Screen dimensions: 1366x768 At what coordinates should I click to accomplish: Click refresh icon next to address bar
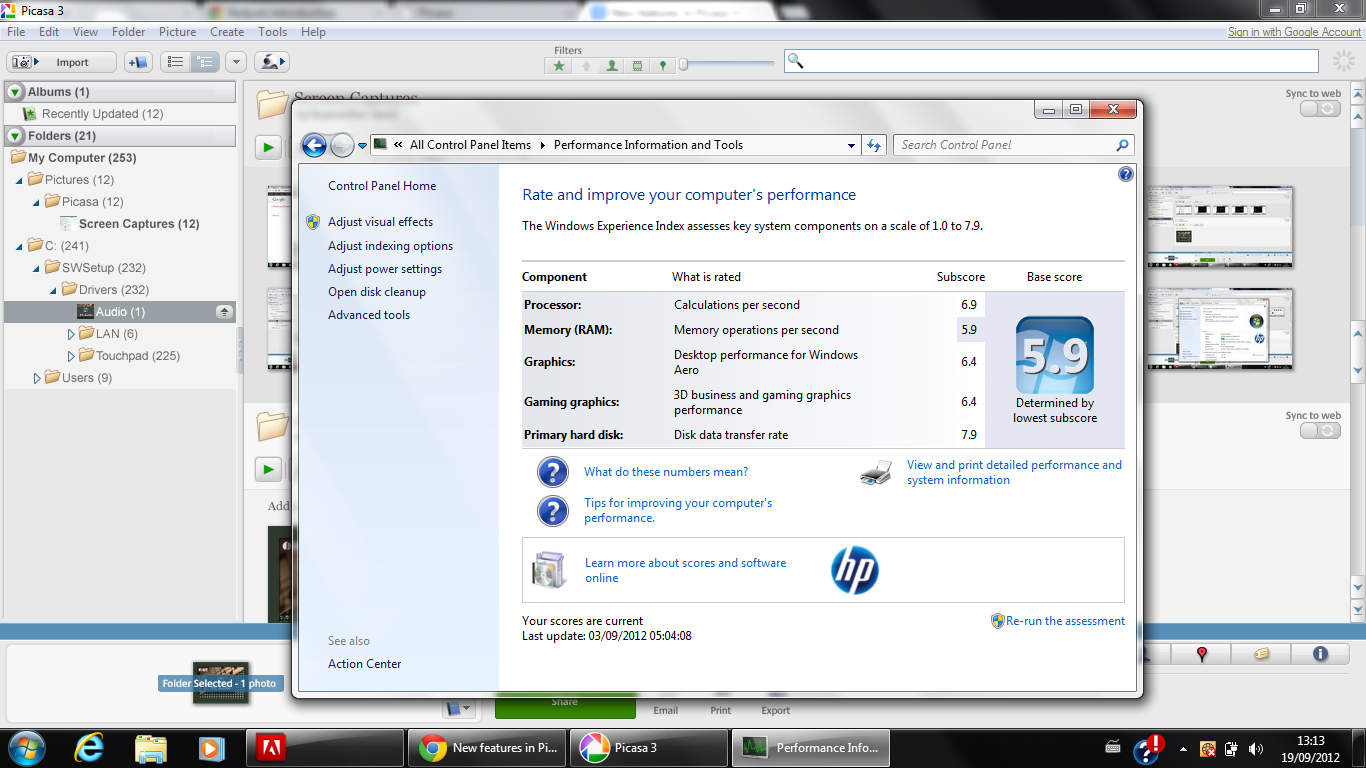[874, 145]
